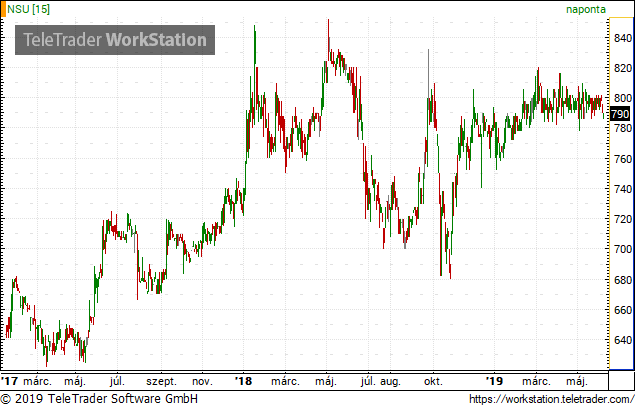Image resolution: width=635 pixels, height=408 pixels.
Task: Click the current price tag 790
Action: coord(620,114)
